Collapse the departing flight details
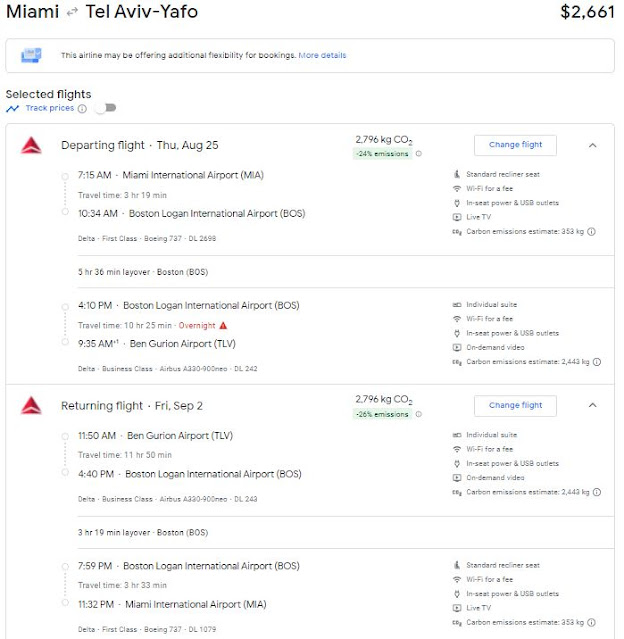This screenshot has width=624, height=639. click(x=593, y=145)
